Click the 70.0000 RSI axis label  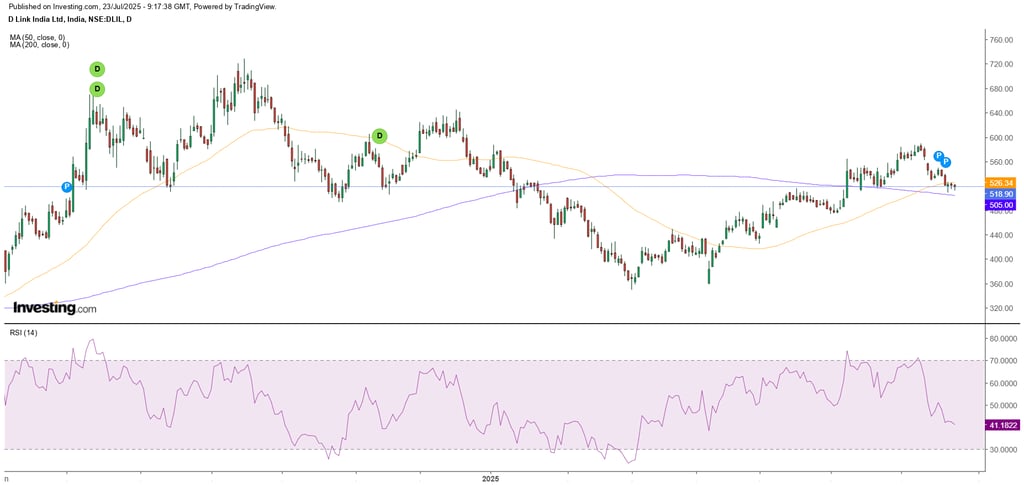pos(1002,361)
